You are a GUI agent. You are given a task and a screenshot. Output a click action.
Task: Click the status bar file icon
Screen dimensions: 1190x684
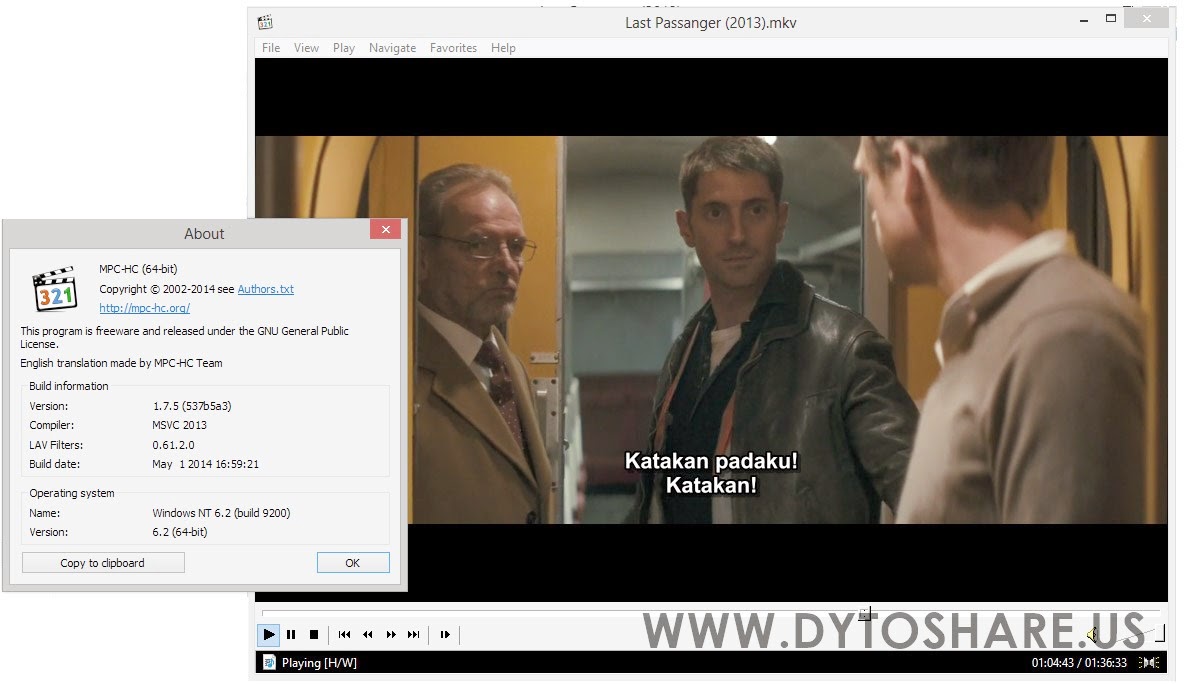point(269,663)
